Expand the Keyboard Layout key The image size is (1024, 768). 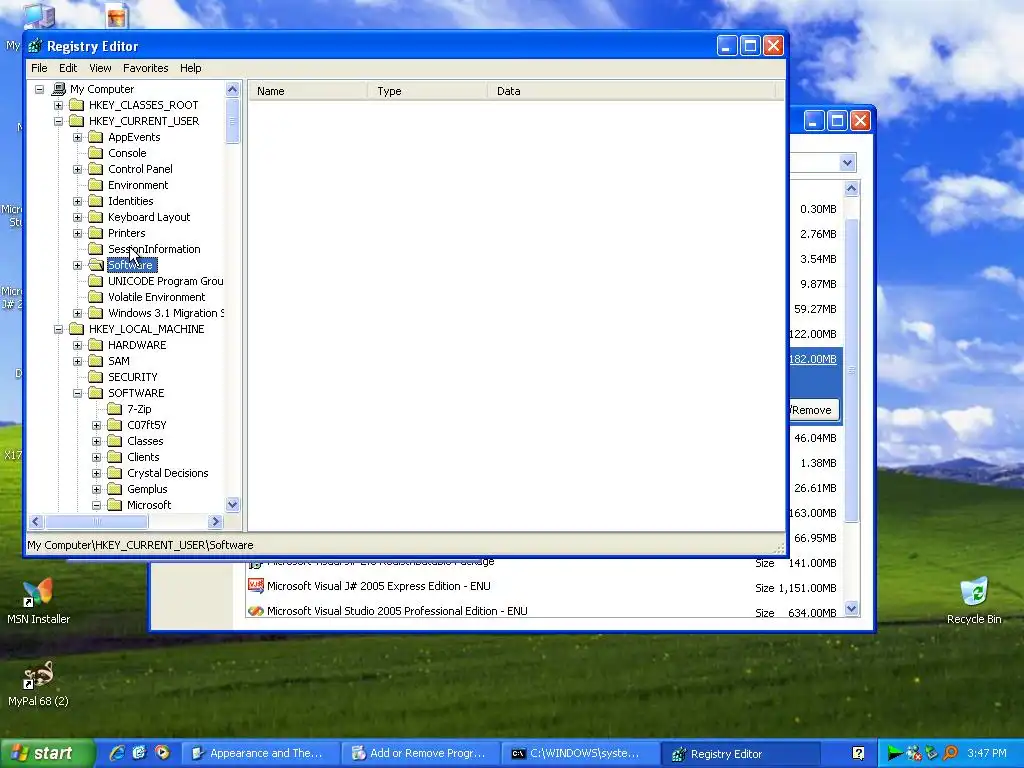(x=77, y=217)
